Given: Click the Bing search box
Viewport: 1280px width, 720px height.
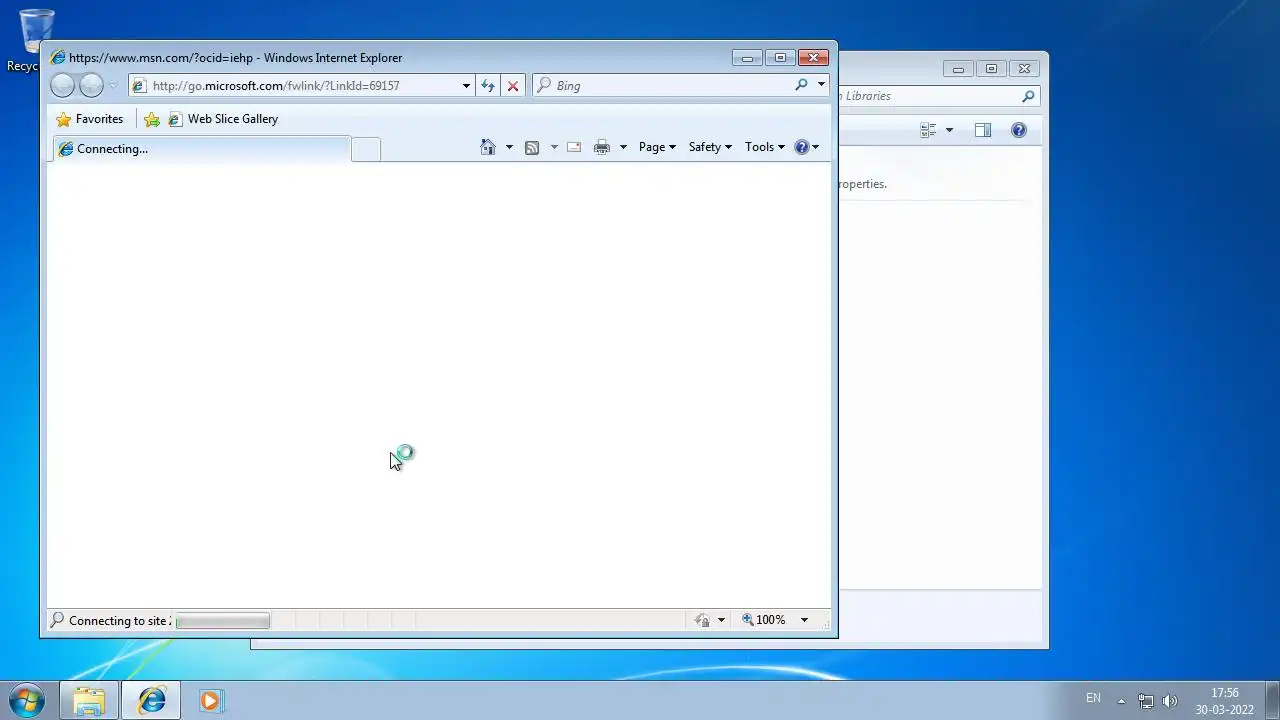Looking at the screenshot, I should [x=662, y=86].
